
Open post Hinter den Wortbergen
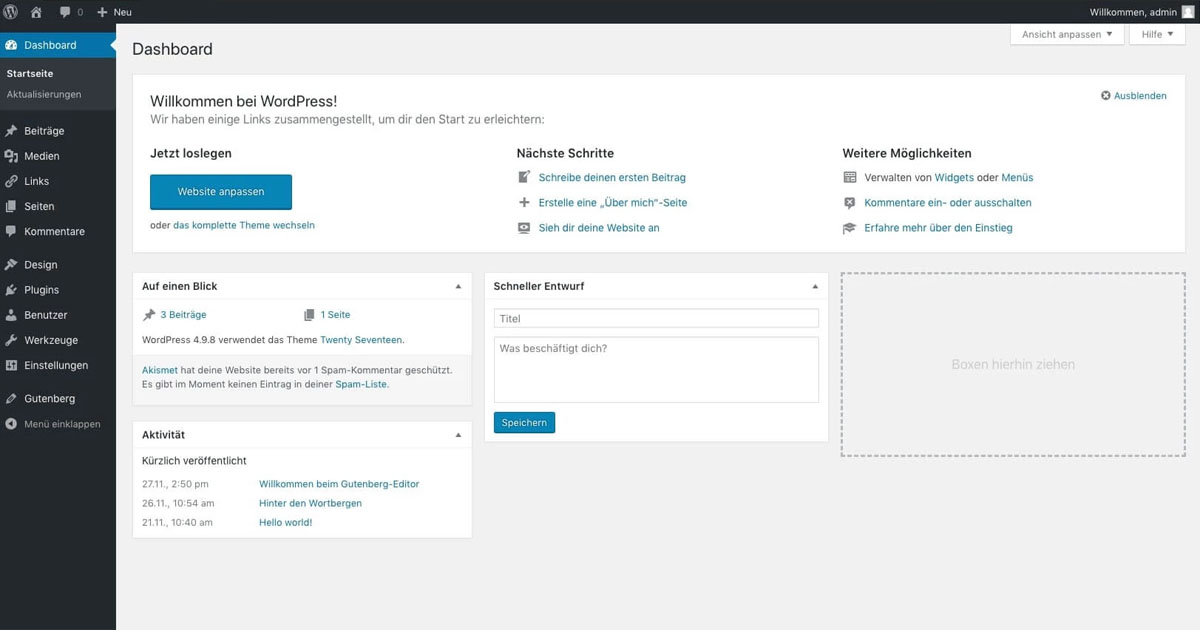310,503
